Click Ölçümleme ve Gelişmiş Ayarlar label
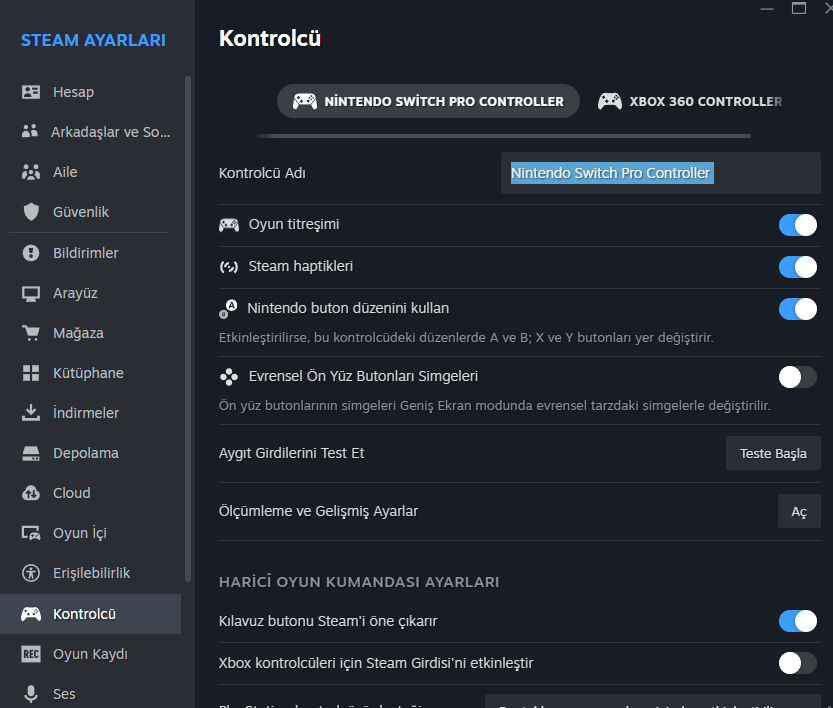833x708 pixels. (318, 511)
